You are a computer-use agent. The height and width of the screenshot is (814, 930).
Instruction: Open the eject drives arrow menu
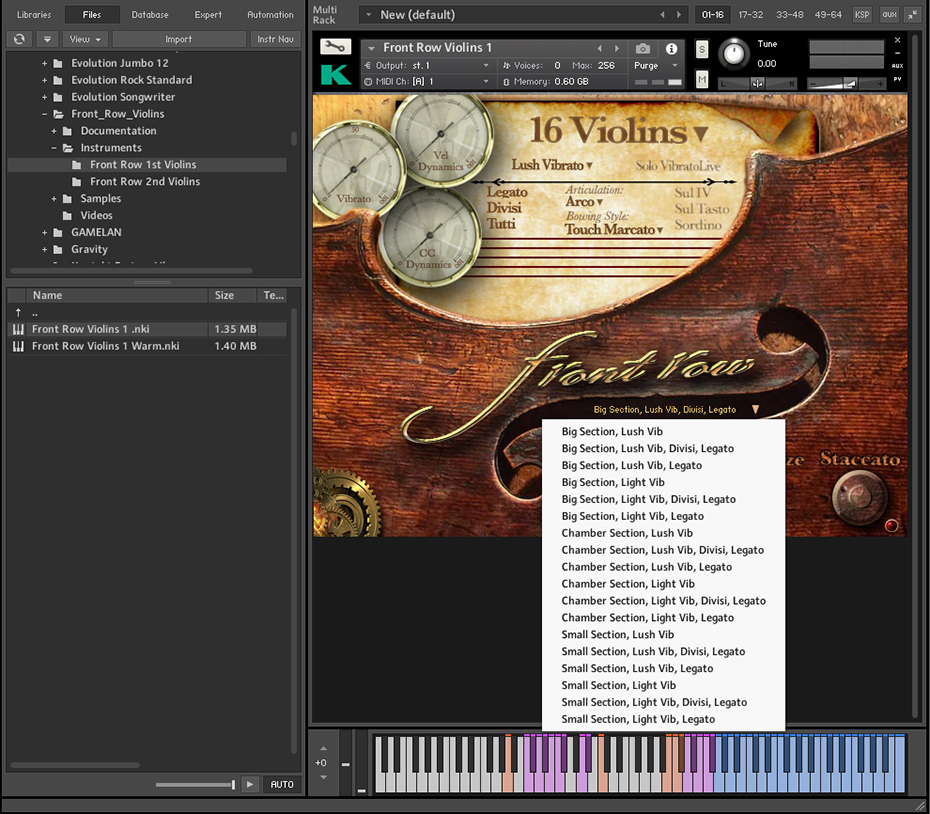(x=47, y=39)
